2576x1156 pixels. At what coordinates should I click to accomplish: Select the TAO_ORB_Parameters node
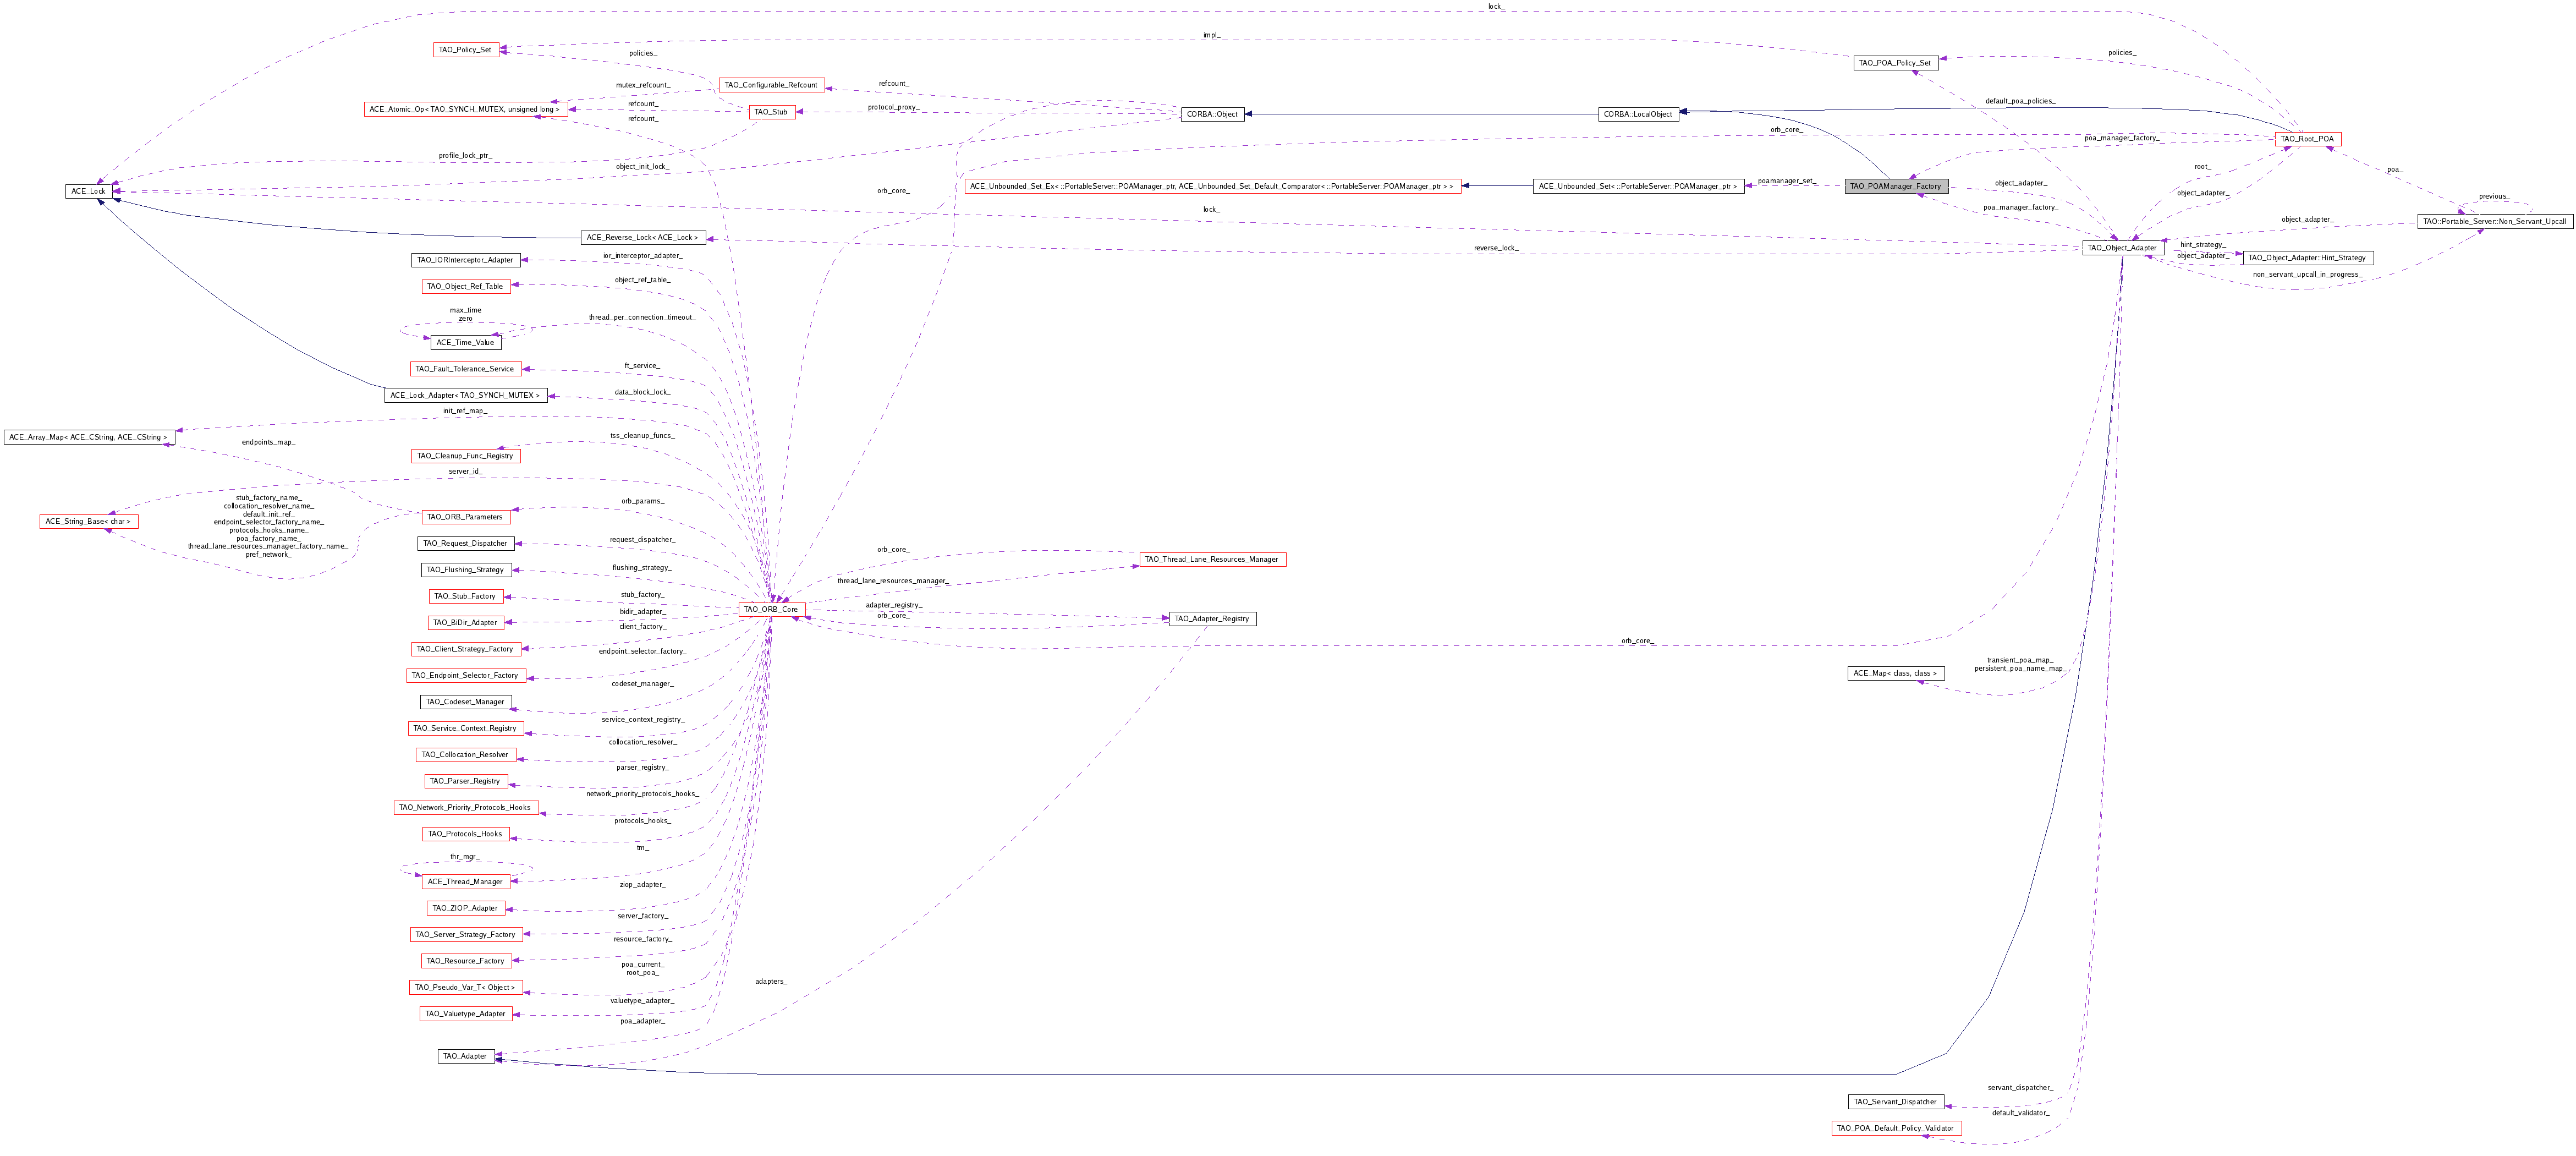click(x=465, y=517)
